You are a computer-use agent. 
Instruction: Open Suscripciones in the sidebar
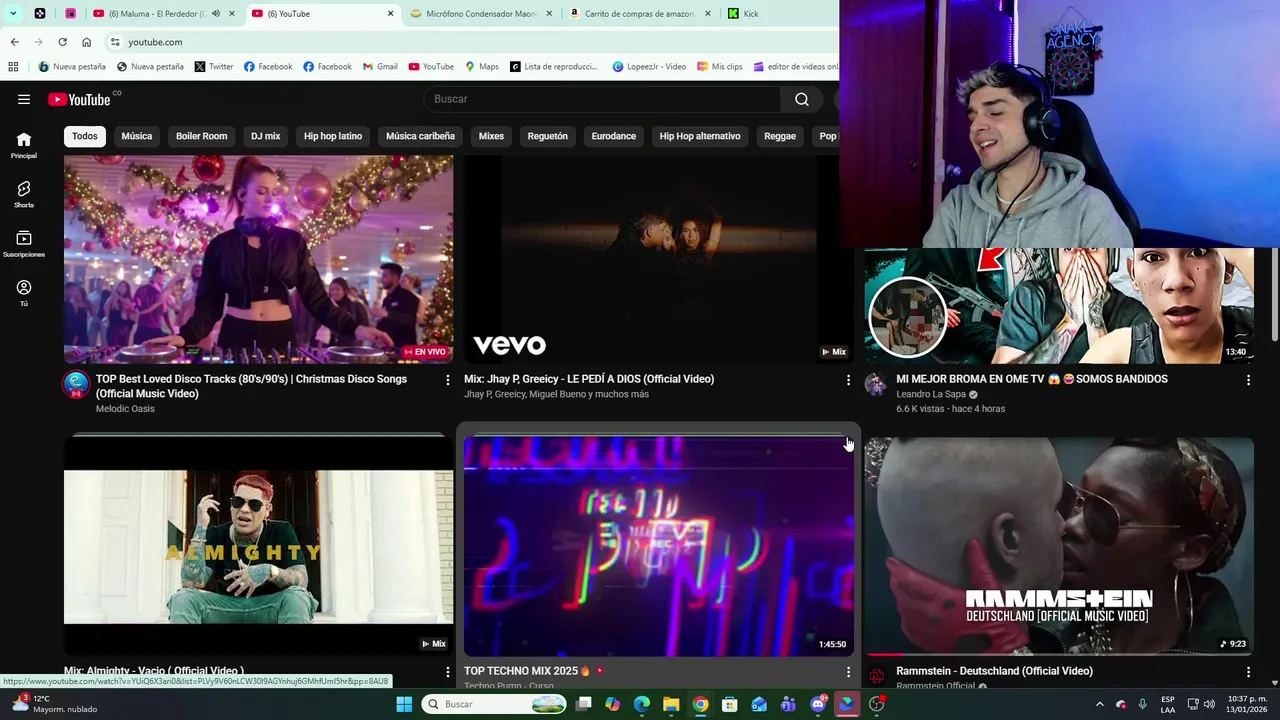(x=24, y=244)
